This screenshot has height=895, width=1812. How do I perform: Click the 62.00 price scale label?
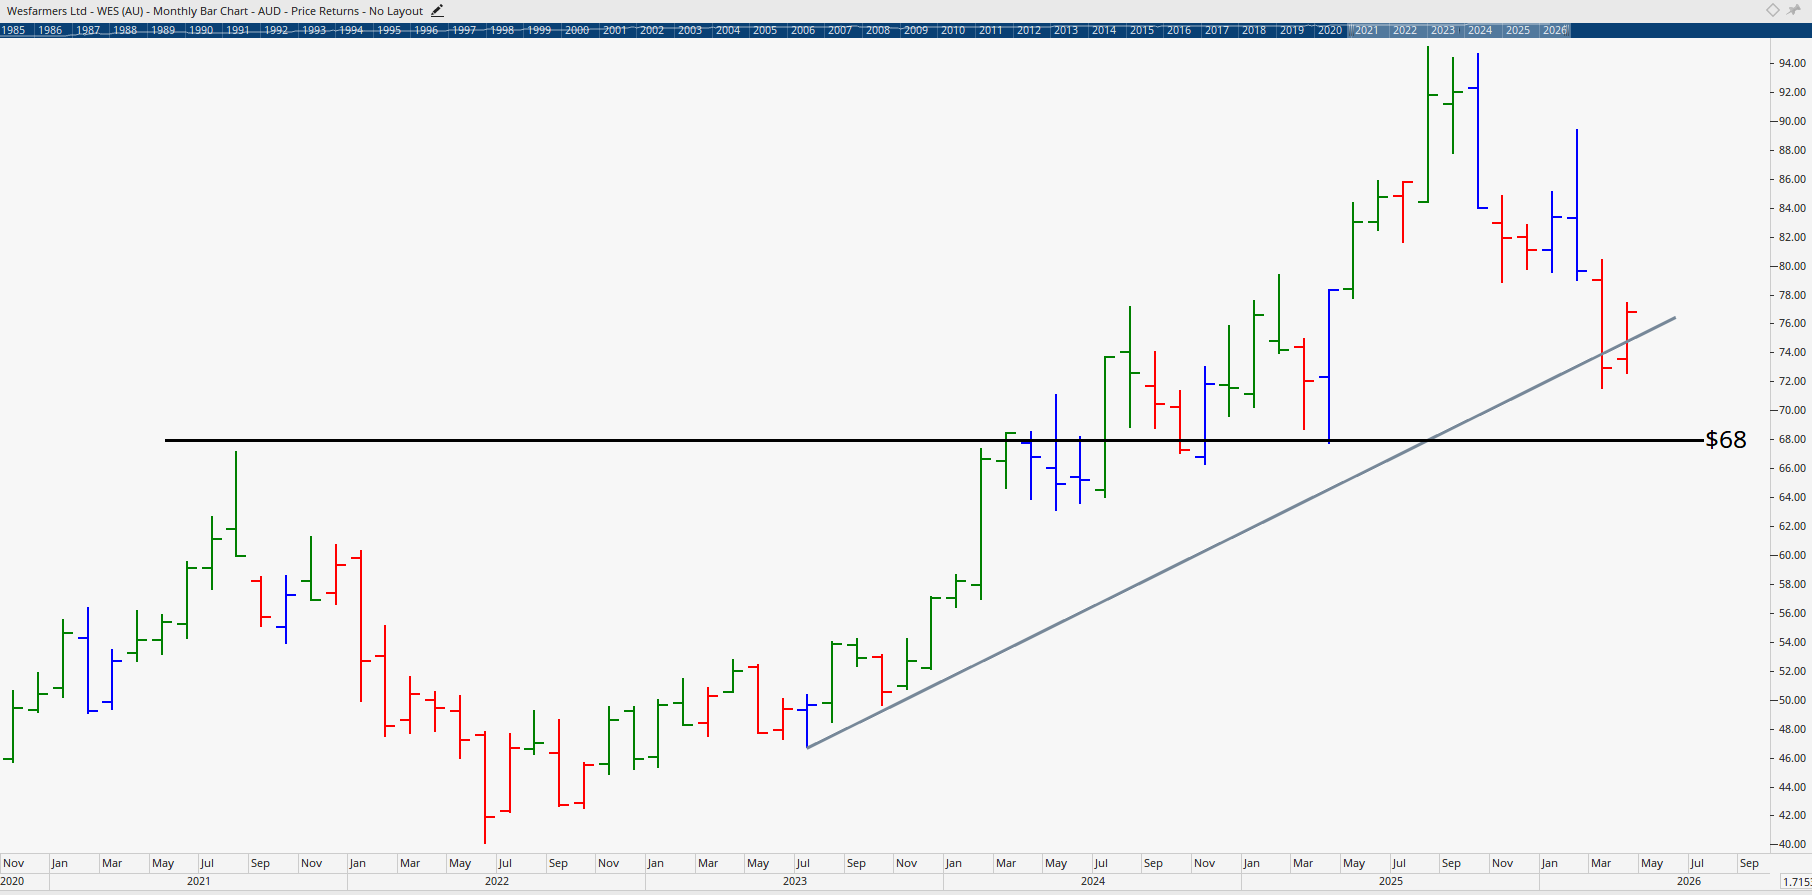coord(1792,526)
